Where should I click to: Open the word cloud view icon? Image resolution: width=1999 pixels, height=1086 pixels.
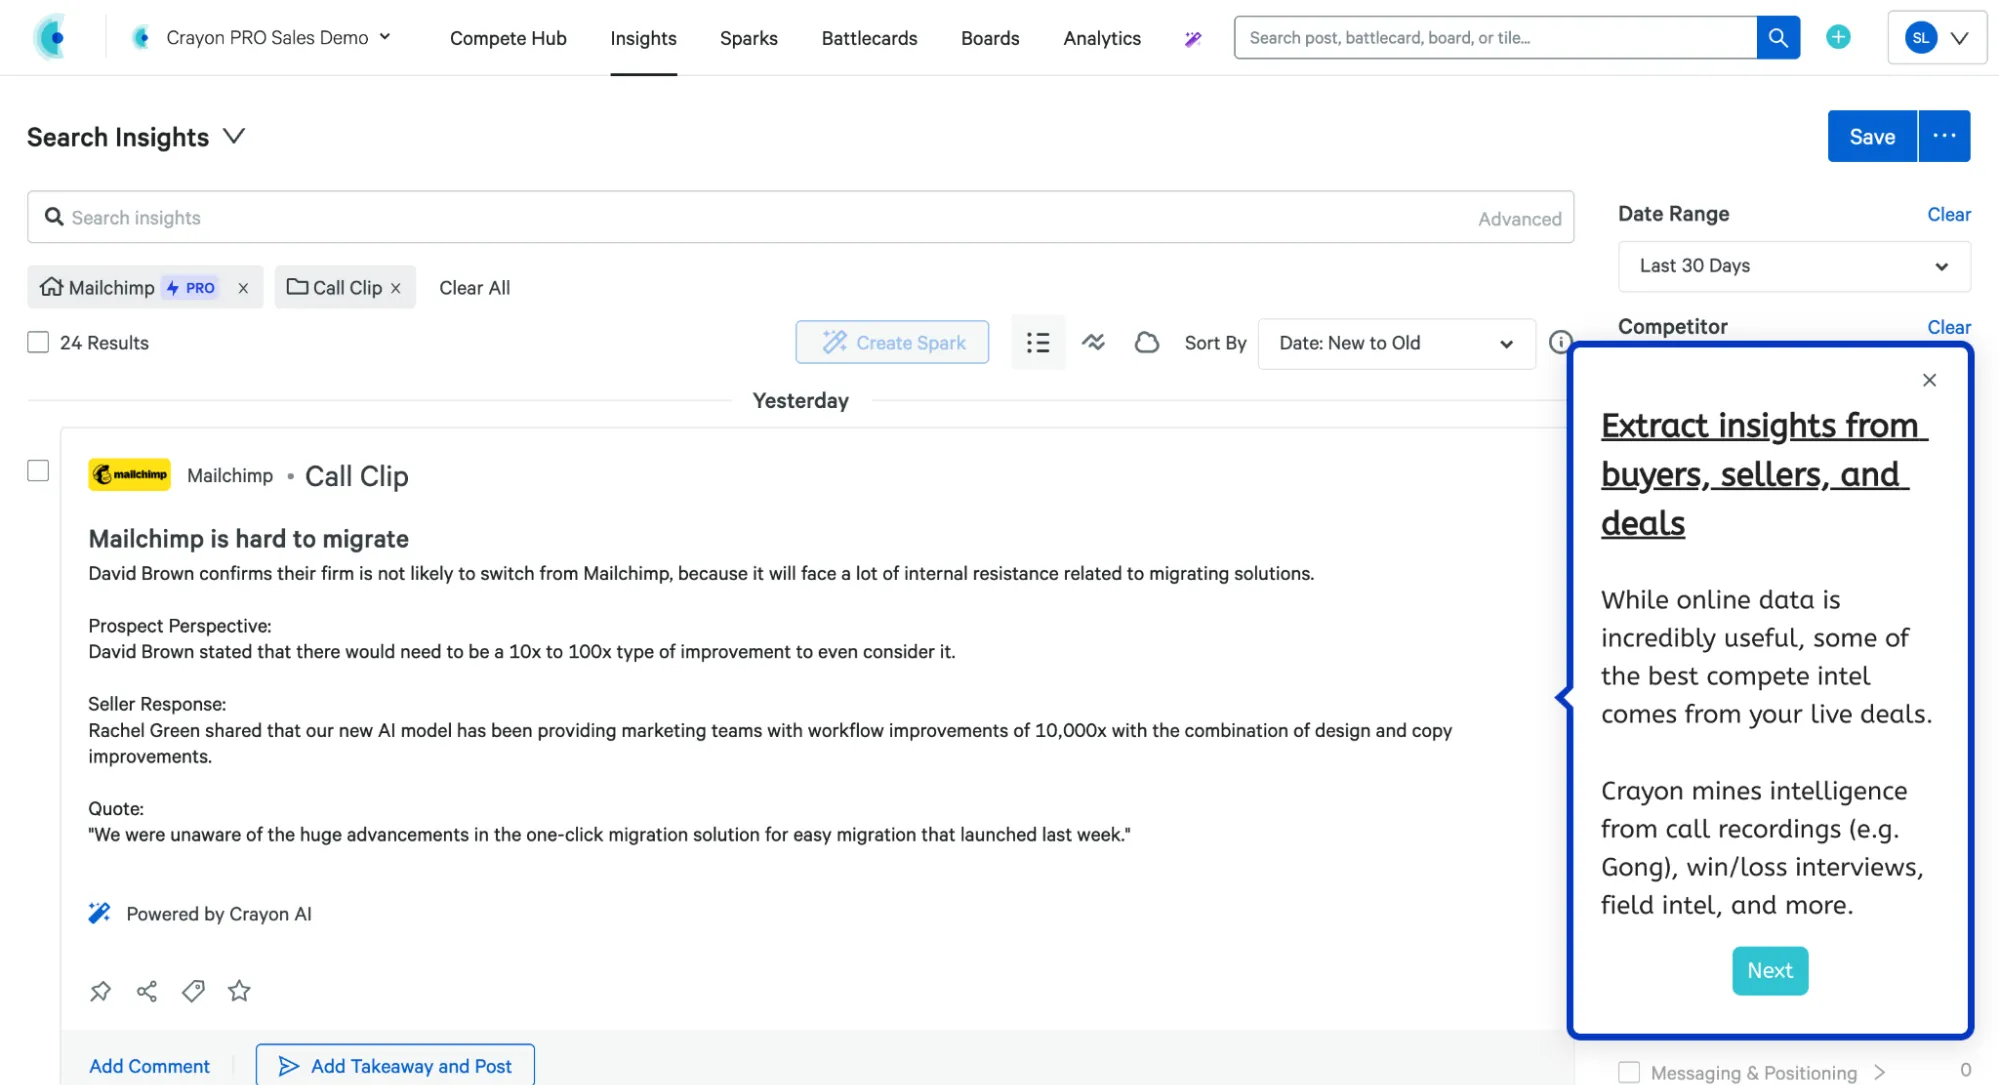pyautogui.click(x=1147, y=343)
